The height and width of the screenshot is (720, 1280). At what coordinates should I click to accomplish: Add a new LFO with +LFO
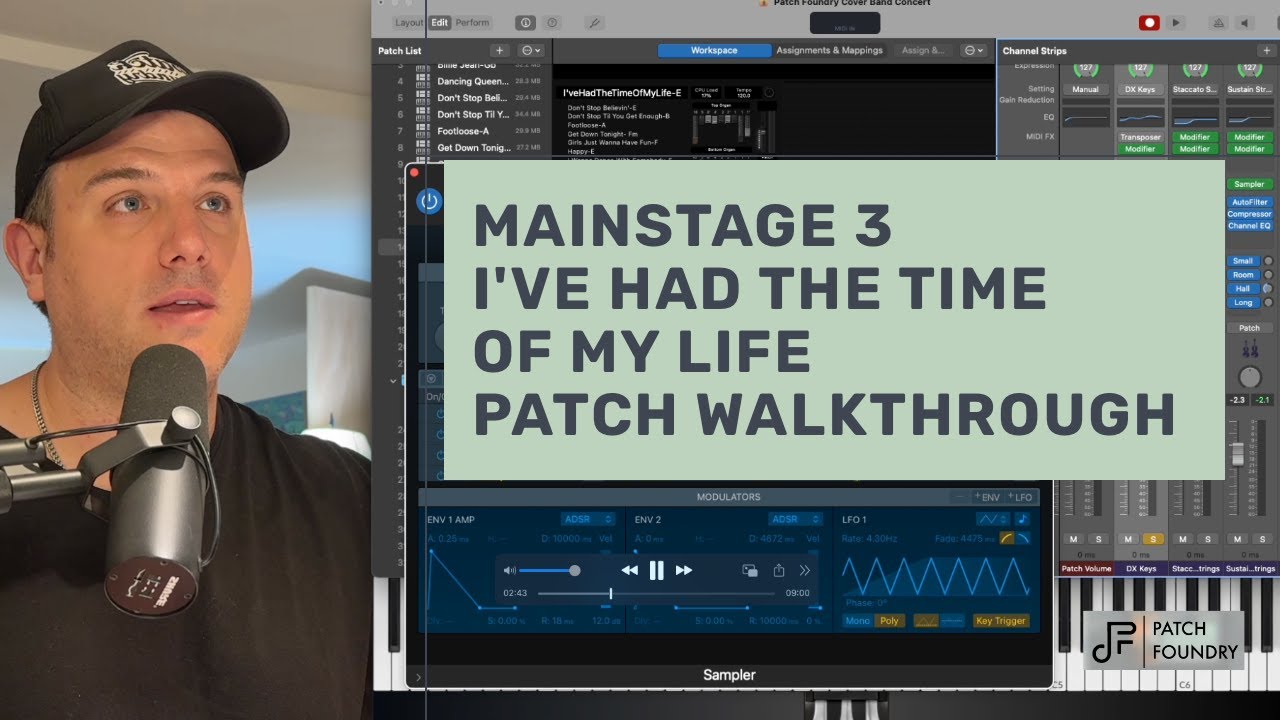(1020, 497)
